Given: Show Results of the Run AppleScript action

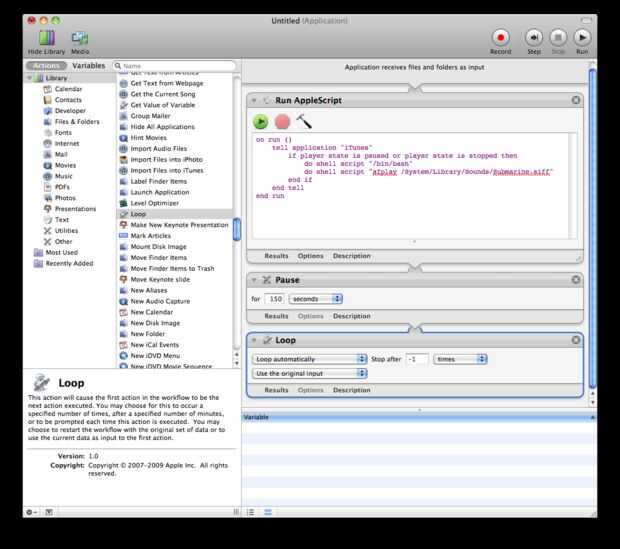Looking at the screenshot, I should 276,256.
